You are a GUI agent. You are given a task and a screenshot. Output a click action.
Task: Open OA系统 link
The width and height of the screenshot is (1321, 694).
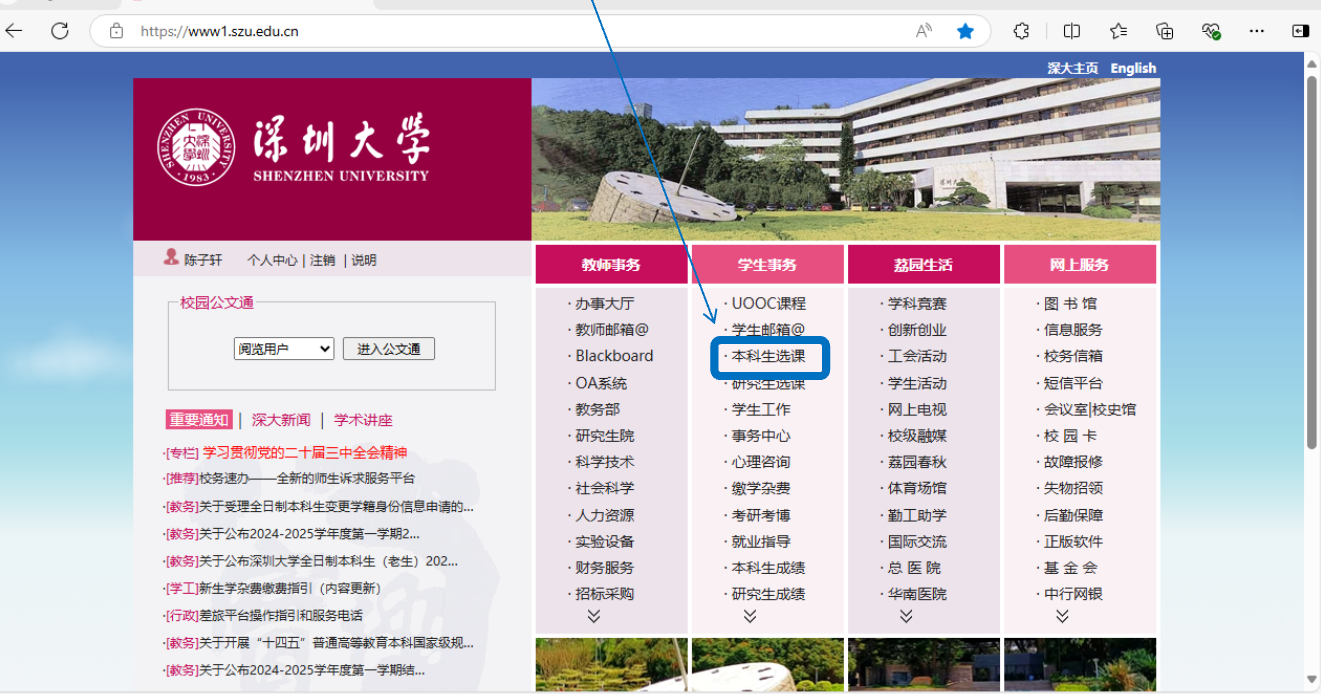(601, 383)
